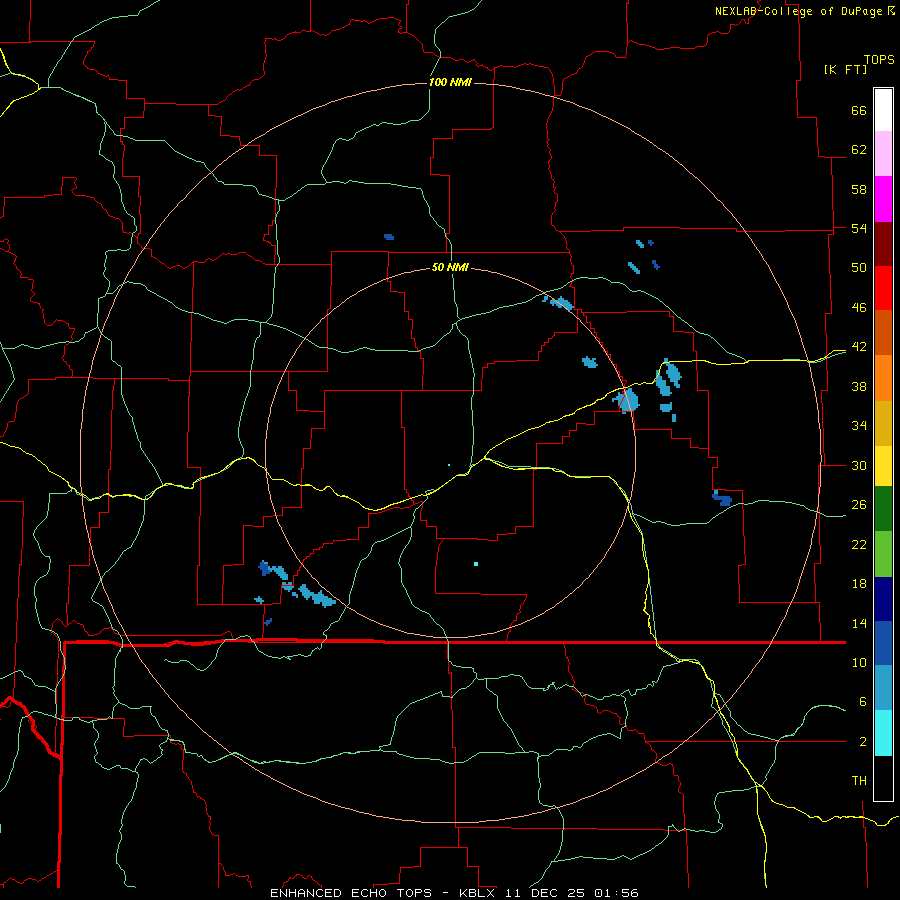
Task: Click the light pink 62 legend swatch
Action: pyautogui.click(x=883, y=154)
